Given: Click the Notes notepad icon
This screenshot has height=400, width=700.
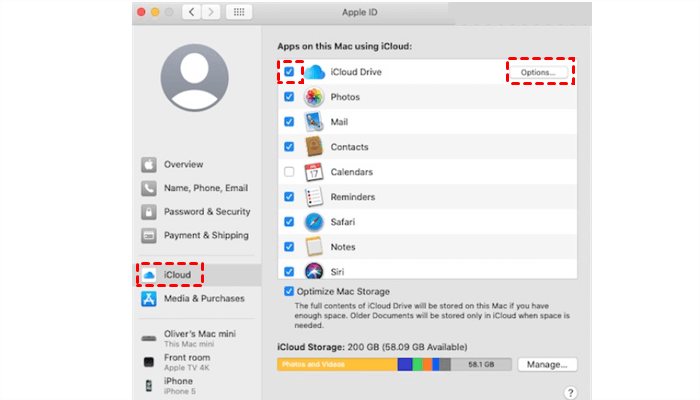Looking at the screenshot, I should tap(314, 247).
